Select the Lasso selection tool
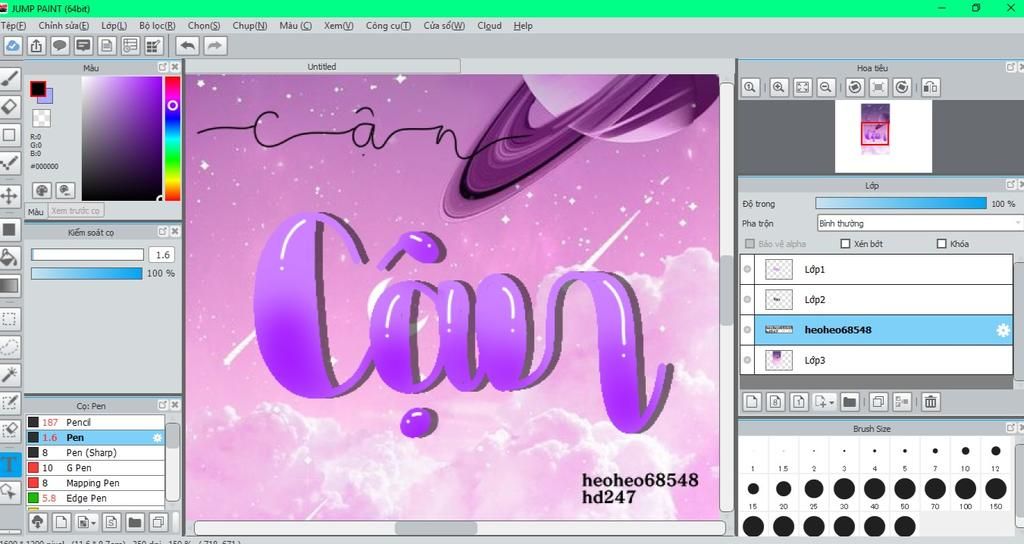Image resolution: width=1024 pixels, height=544 pixels. click(x=9, y=347)
